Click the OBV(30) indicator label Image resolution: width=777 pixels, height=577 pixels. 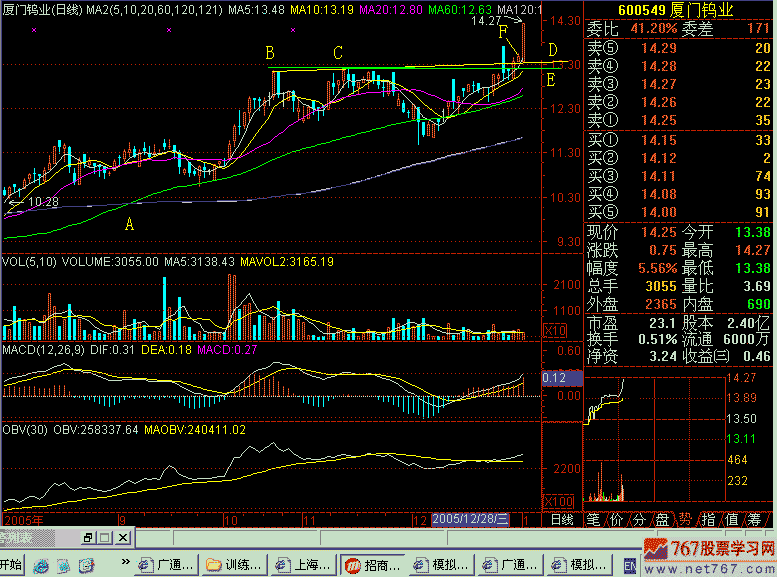coord(24,429)
